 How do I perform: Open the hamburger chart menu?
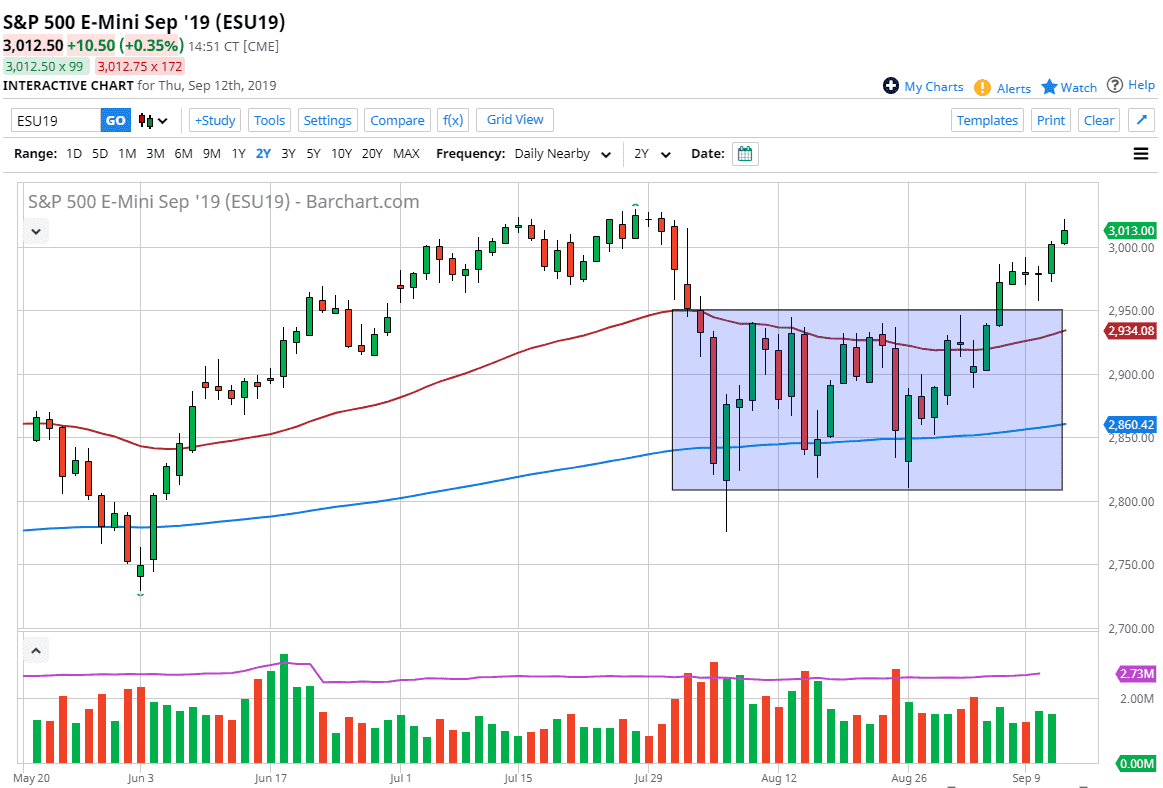1141,154
